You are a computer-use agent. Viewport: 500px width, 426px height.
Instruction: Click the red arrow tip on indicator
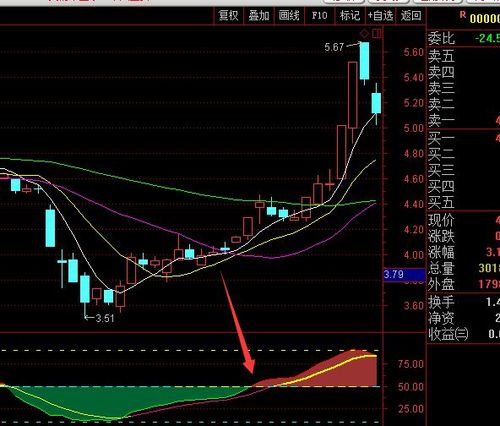[x=251, y=371]
